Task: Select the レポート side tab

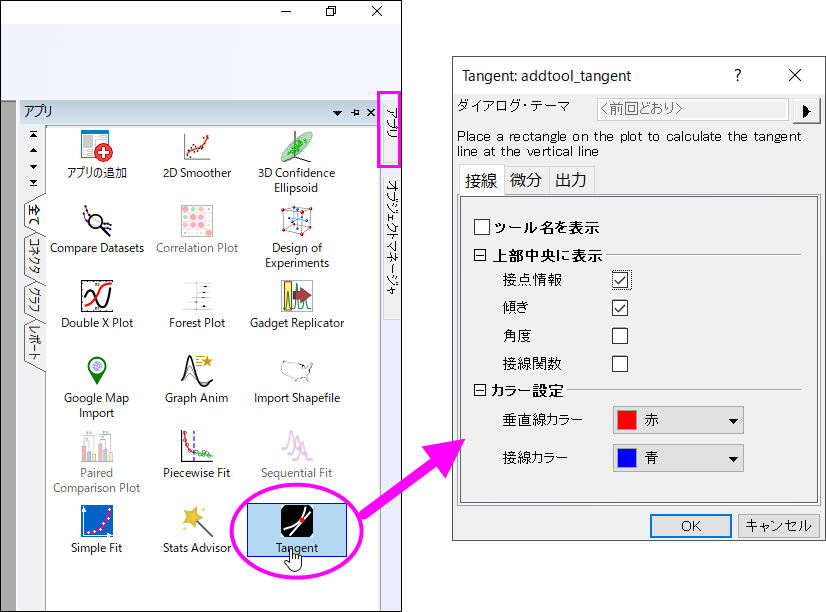Action: (x=34, y=343)
